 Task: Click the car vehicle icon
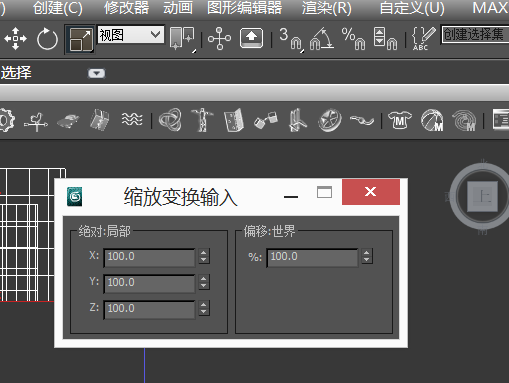point(68,121)
